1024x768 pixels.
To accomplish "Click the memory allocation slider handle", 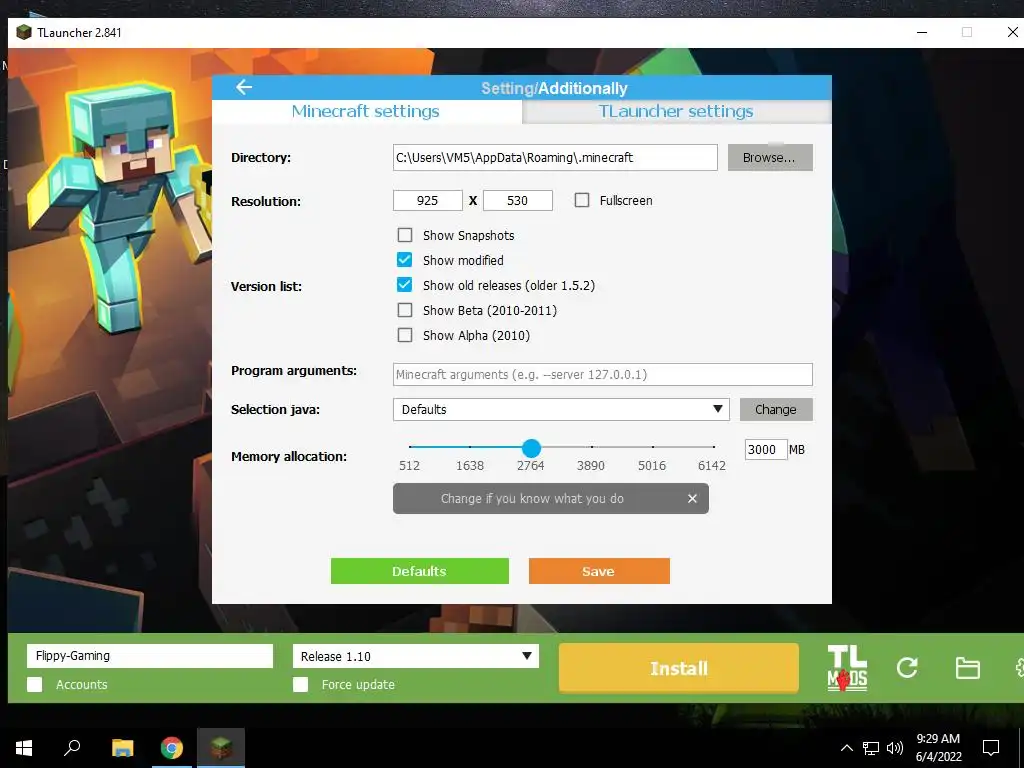I will (x=532, y=447).
